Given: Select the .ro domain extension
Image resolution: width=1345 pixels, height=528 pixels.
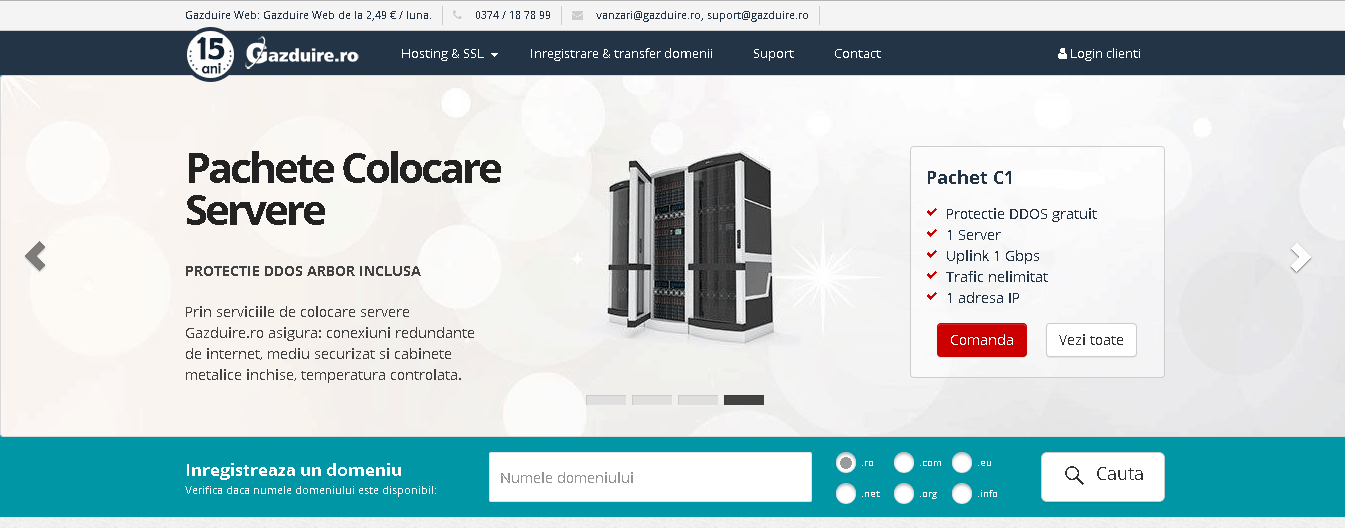Looking at the screenshot, I should [846, 463].
